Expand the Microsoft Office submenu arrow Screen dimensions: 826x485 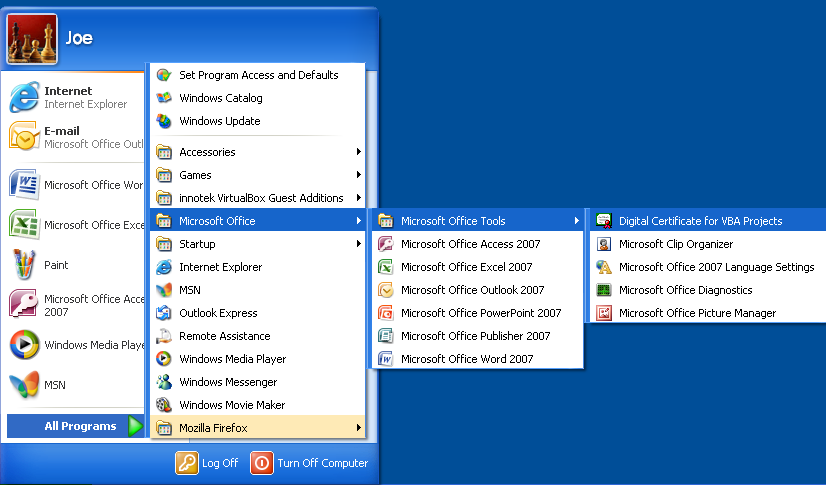click(x=358, y=221)
